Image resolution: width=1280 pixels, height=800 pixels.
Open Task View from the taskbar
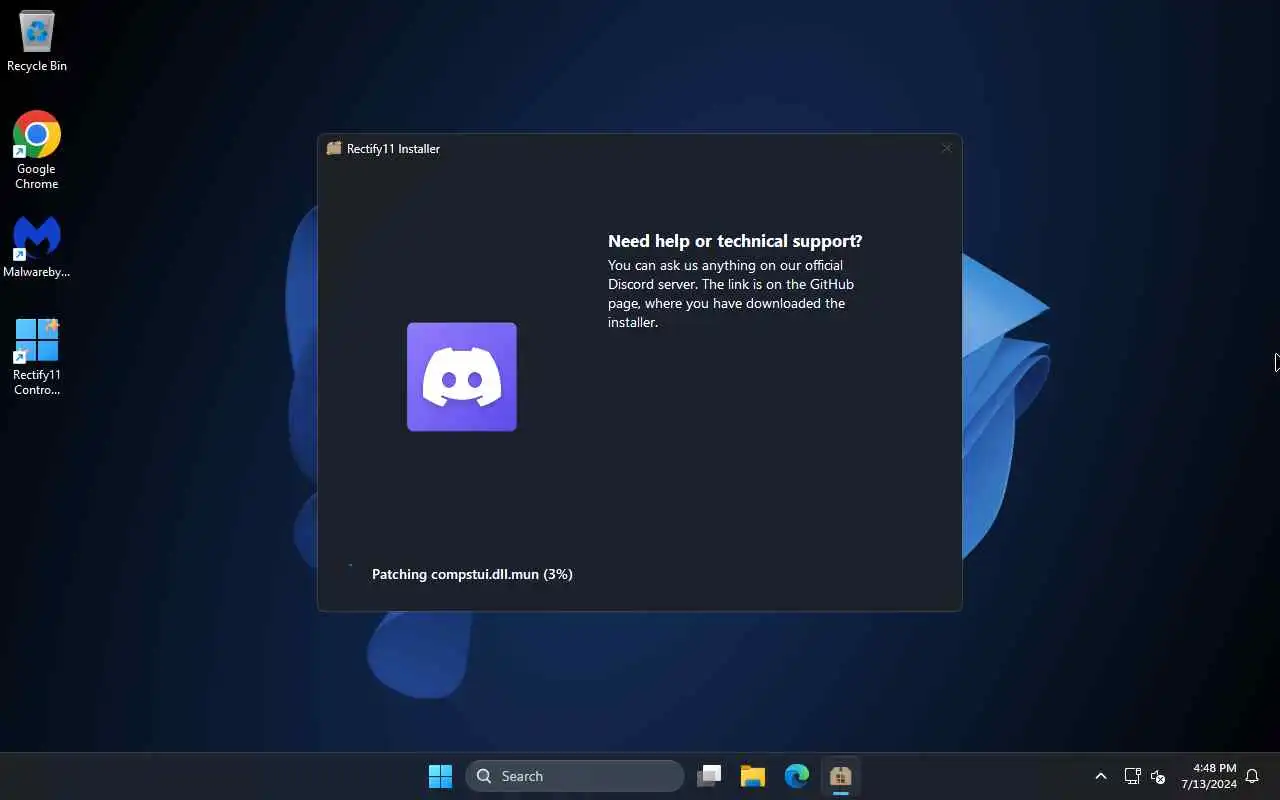pyautogui.click(x=710, y=776)
